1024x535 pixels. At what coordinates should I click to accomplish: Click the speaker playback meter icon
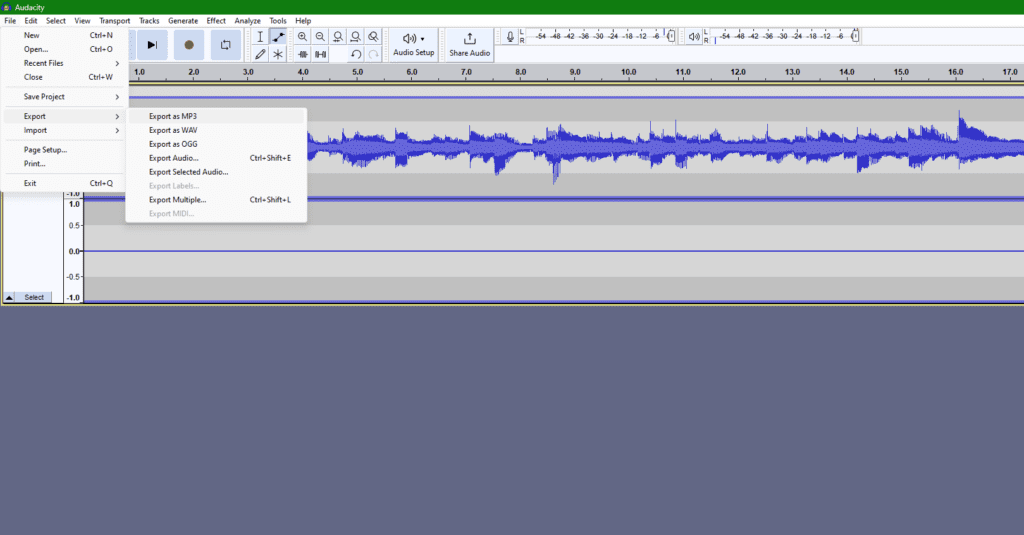pos(694,37)
